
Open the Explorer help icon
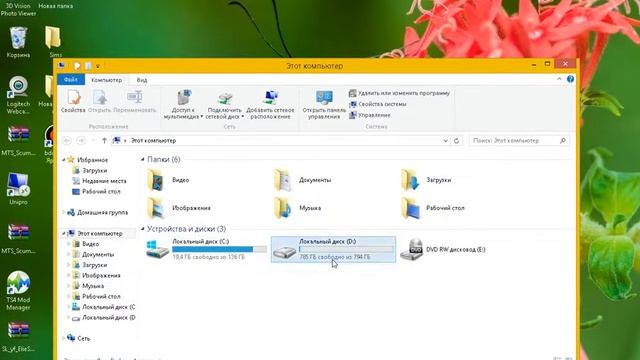pyautogui.click(x=570, y=79)
